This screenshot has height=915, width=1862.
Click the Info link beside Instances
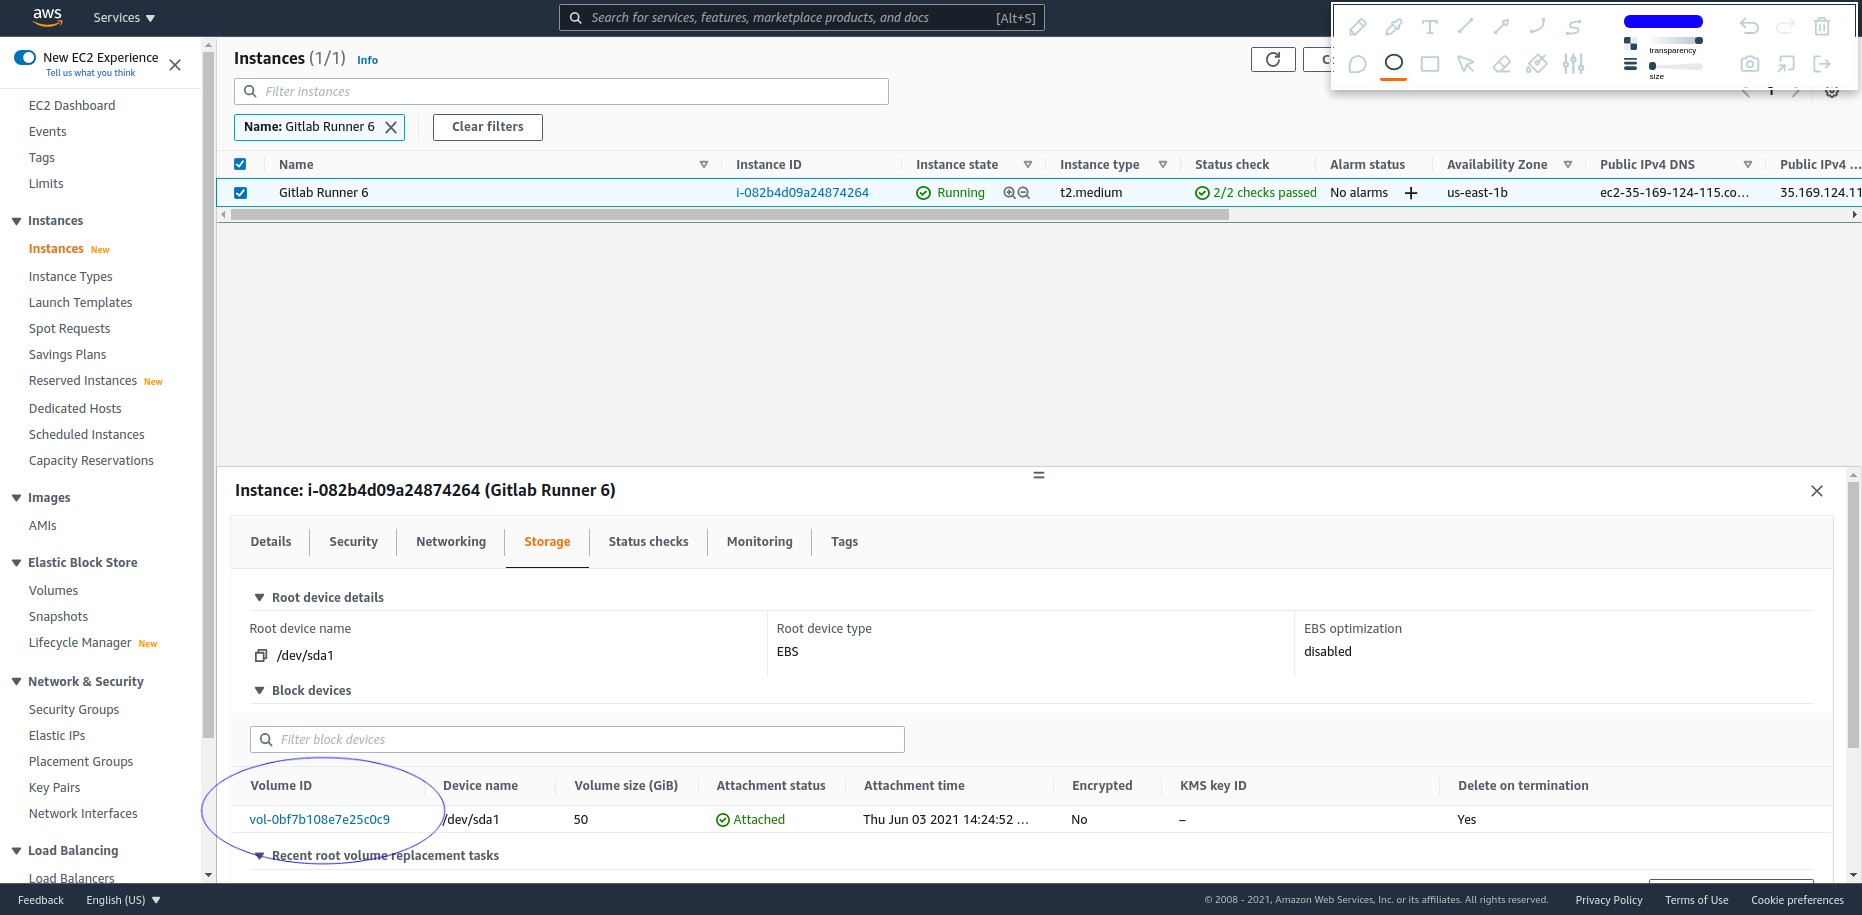point(368,60)
